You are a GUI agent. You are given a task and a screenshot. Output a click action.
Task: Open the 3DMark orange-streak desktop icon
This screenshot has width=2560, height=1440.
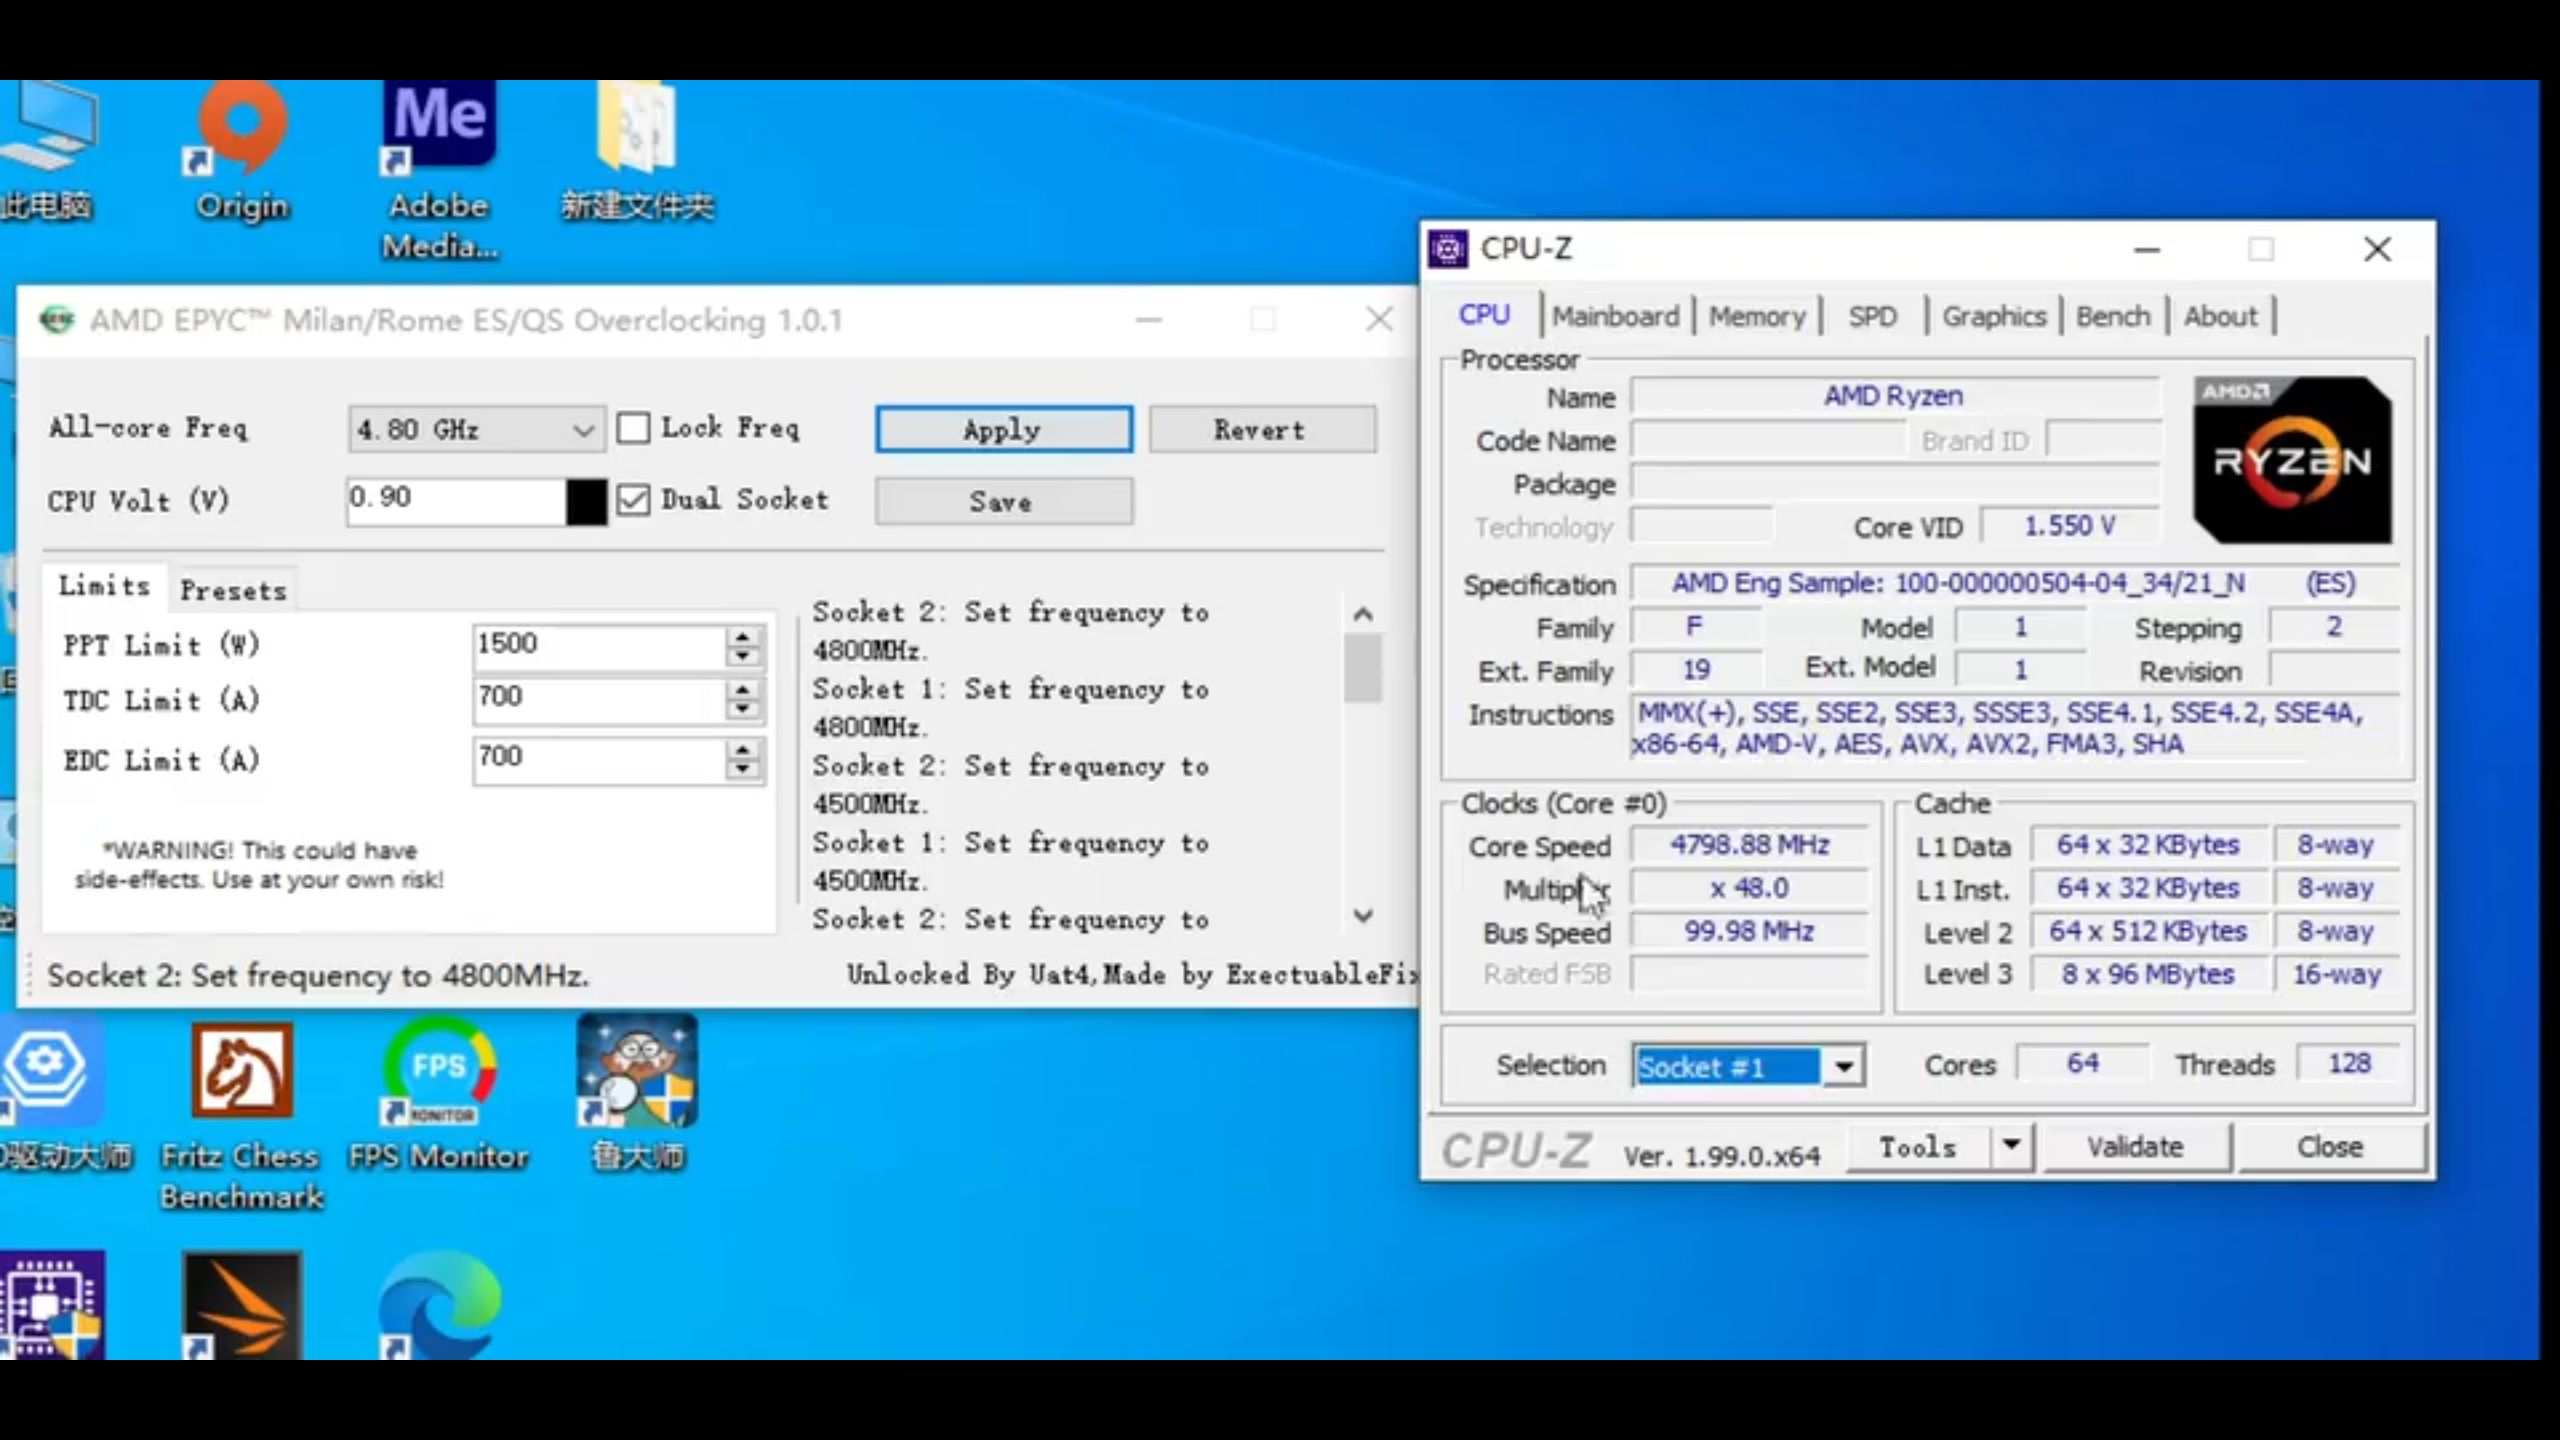click(242, 1306)
